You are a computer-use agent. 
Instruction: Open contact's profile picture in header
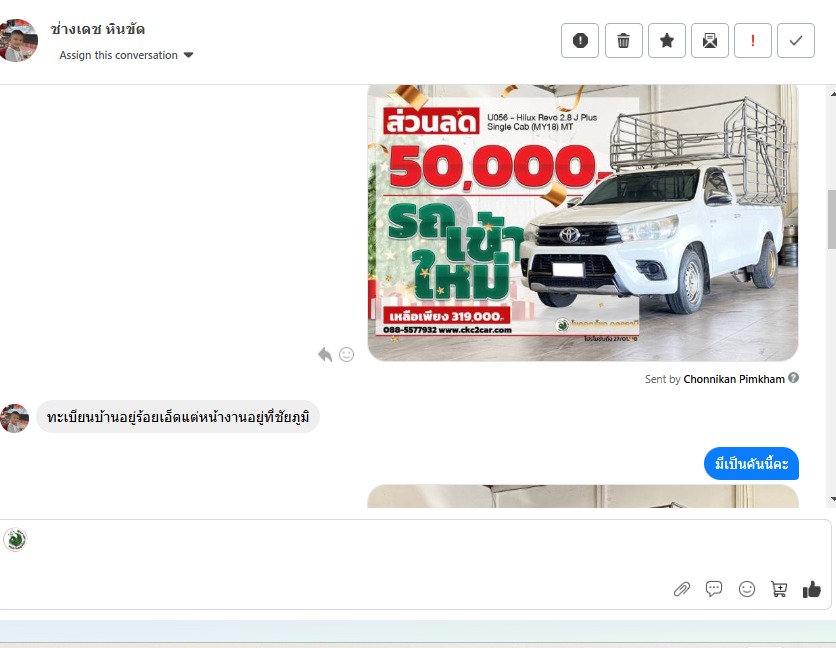pos(18,41)
